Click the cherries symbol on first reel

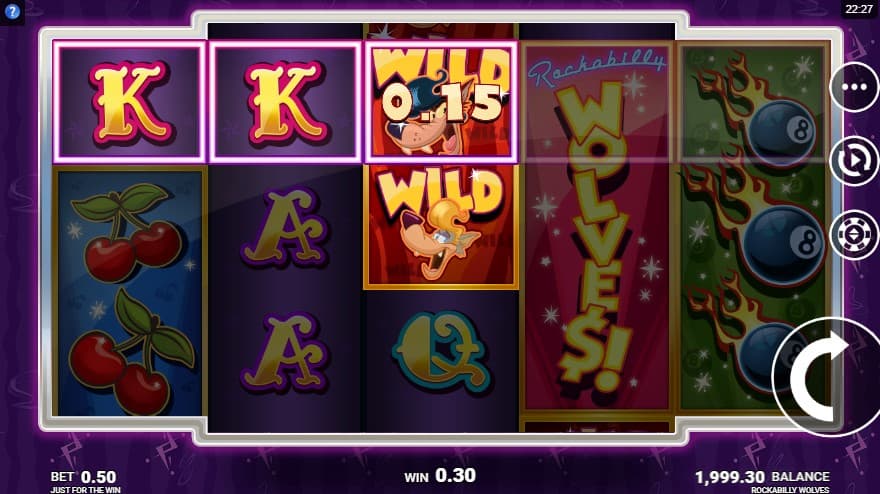[130, 292]
